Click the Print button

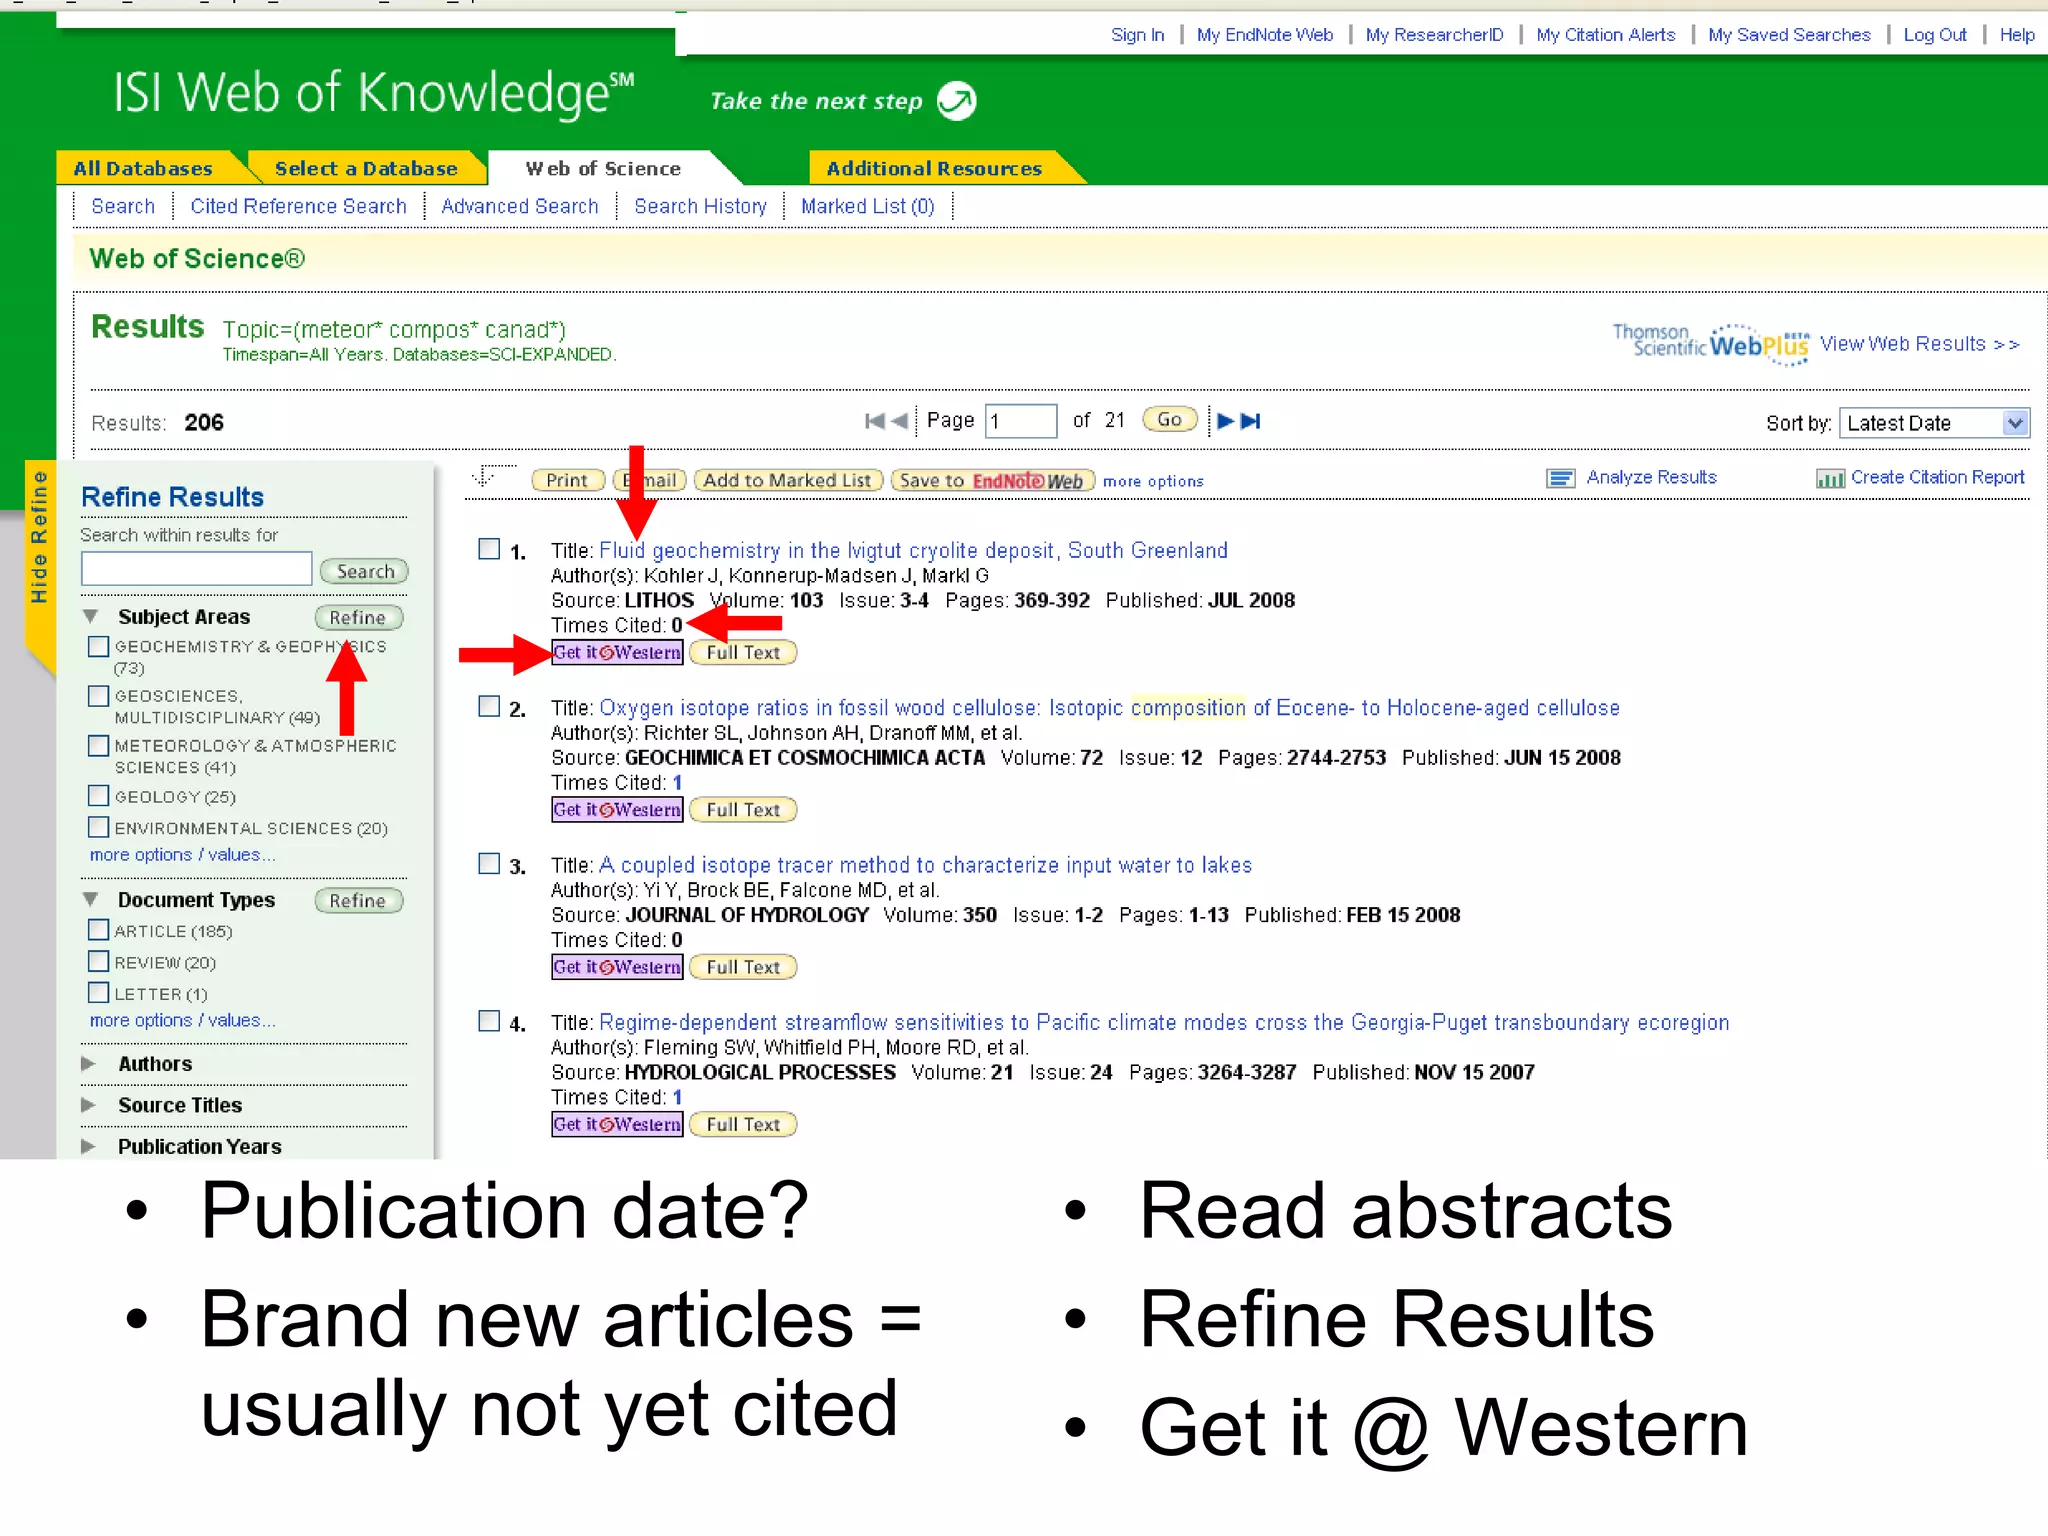(567, 480)
